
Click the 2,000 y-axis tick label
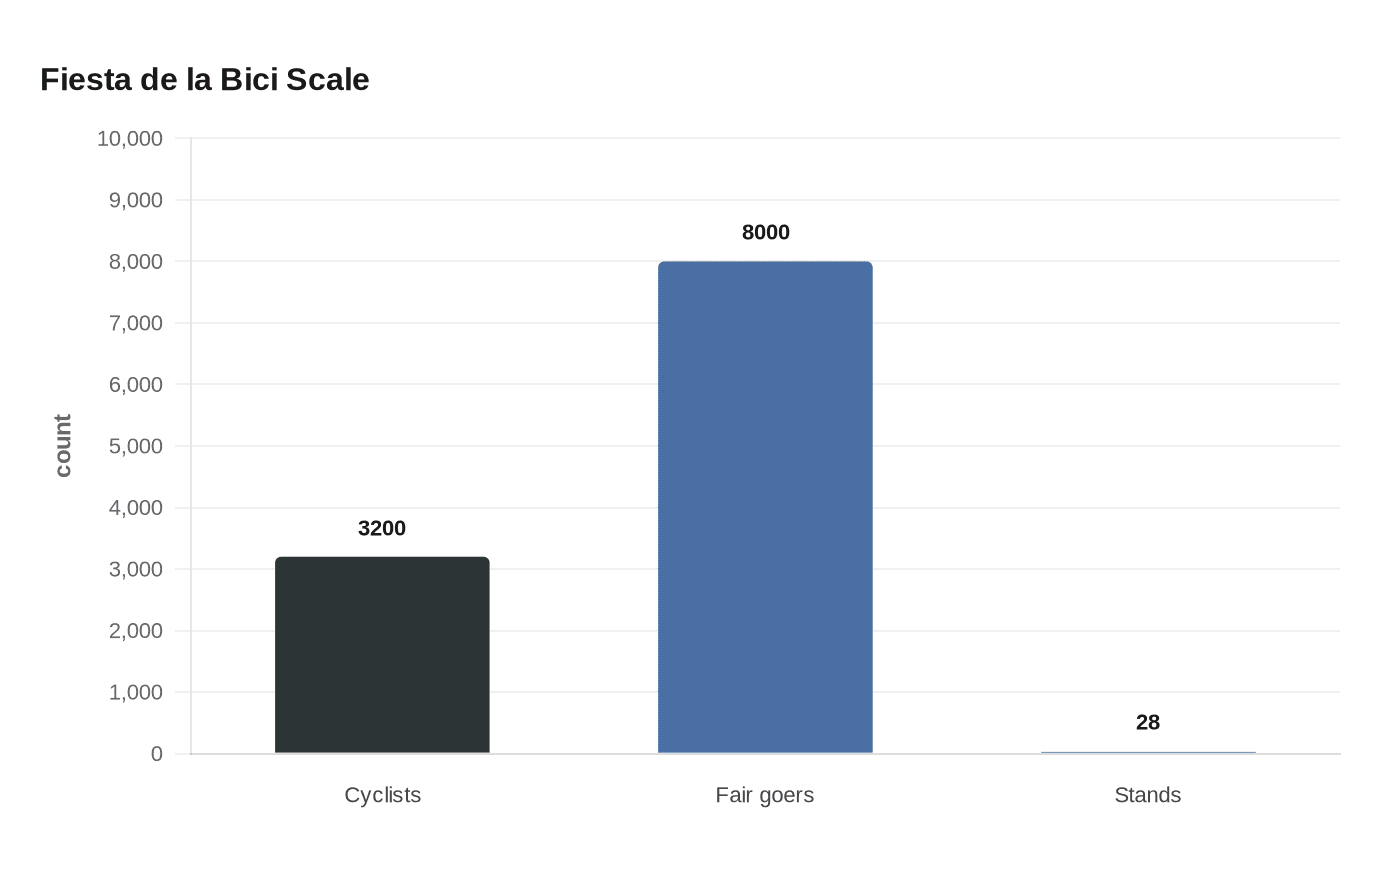pos(136,631)
